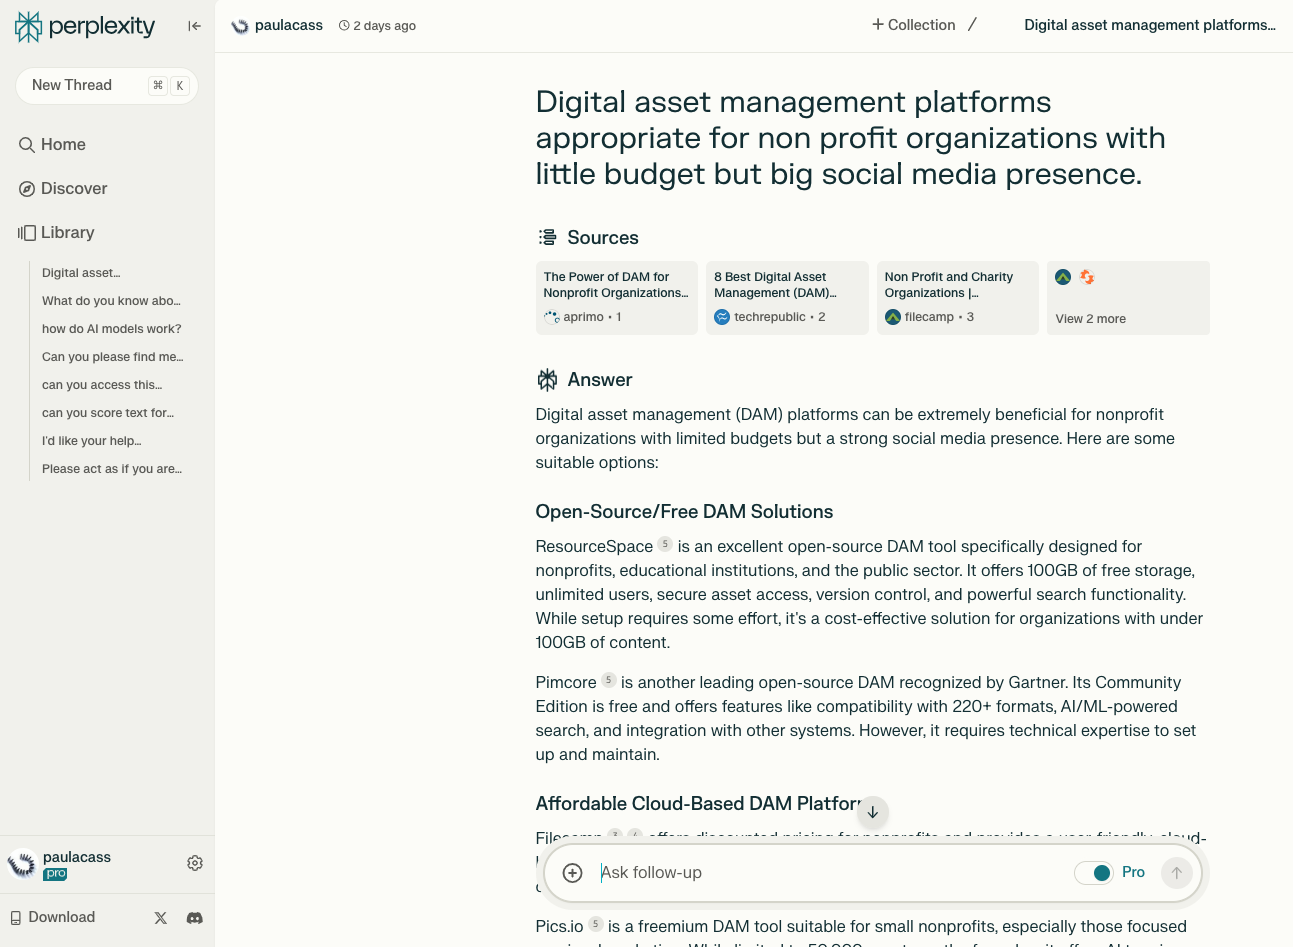The image size is (1293, 947).
Task: Open the 'can you access this…' thread
Action: coord(102,385)
